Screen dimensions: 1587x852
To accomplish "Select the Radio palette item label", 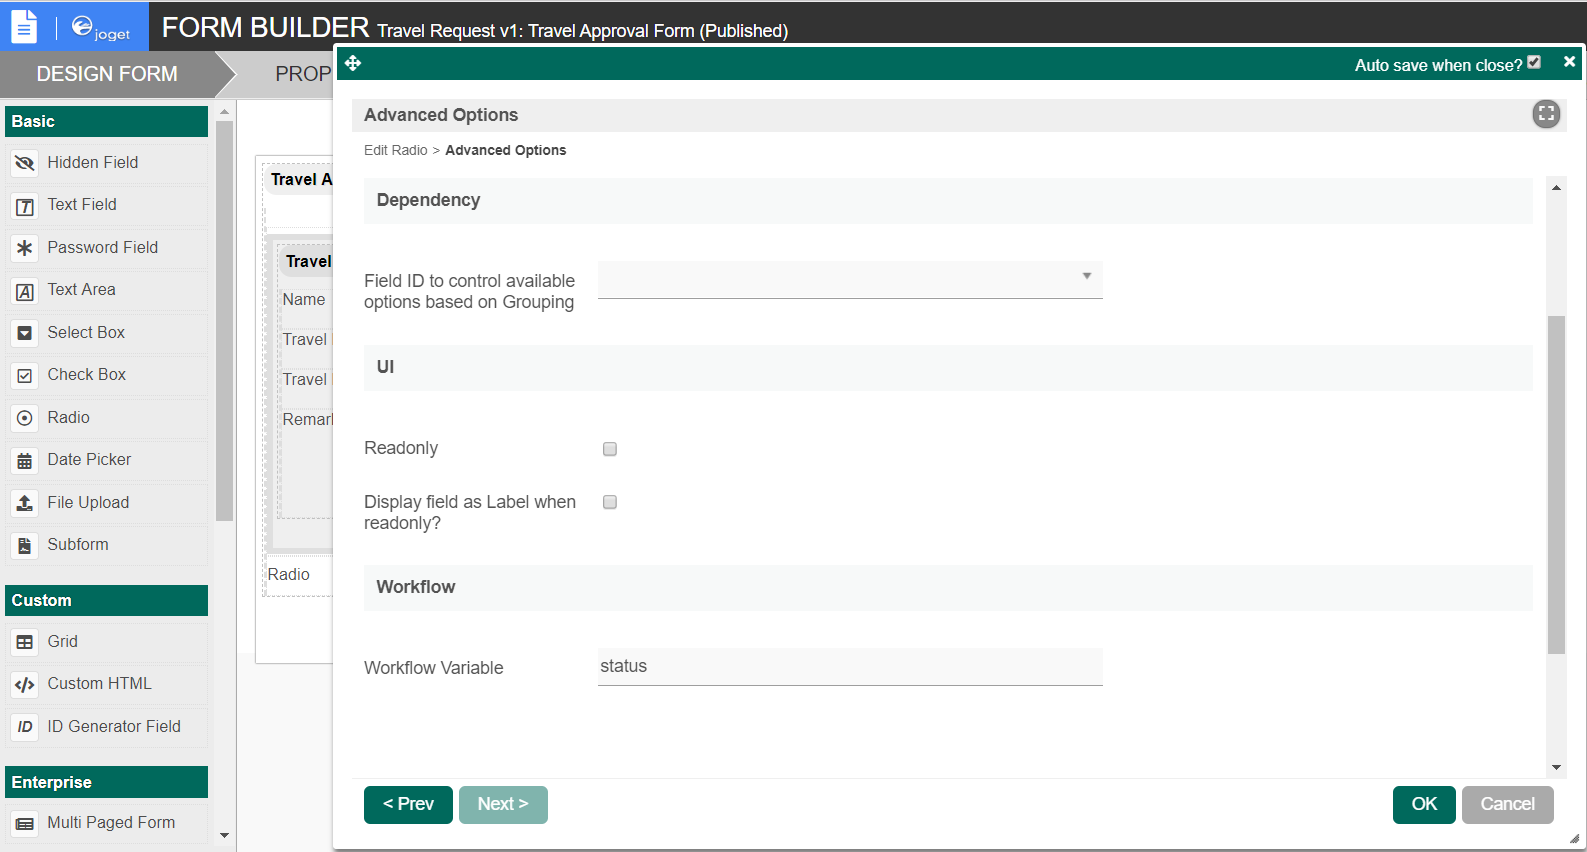I will (68, 418).
